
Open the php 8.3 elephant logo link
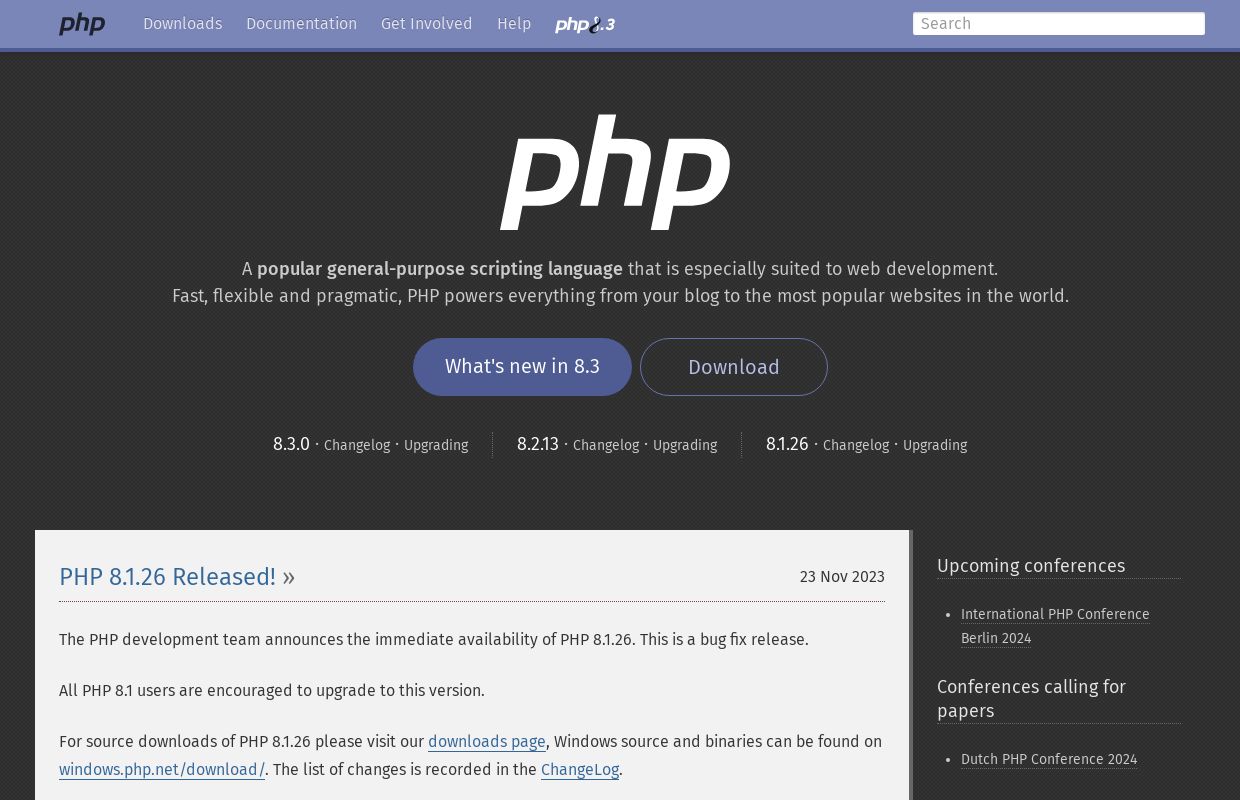[584, 24]
